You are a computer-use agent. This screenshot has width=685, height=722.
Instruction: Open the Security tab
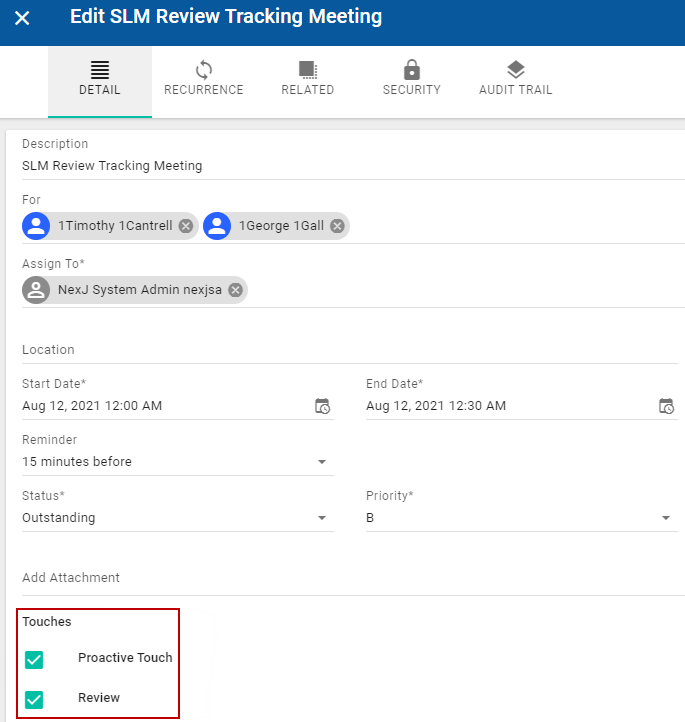(411, 80)
